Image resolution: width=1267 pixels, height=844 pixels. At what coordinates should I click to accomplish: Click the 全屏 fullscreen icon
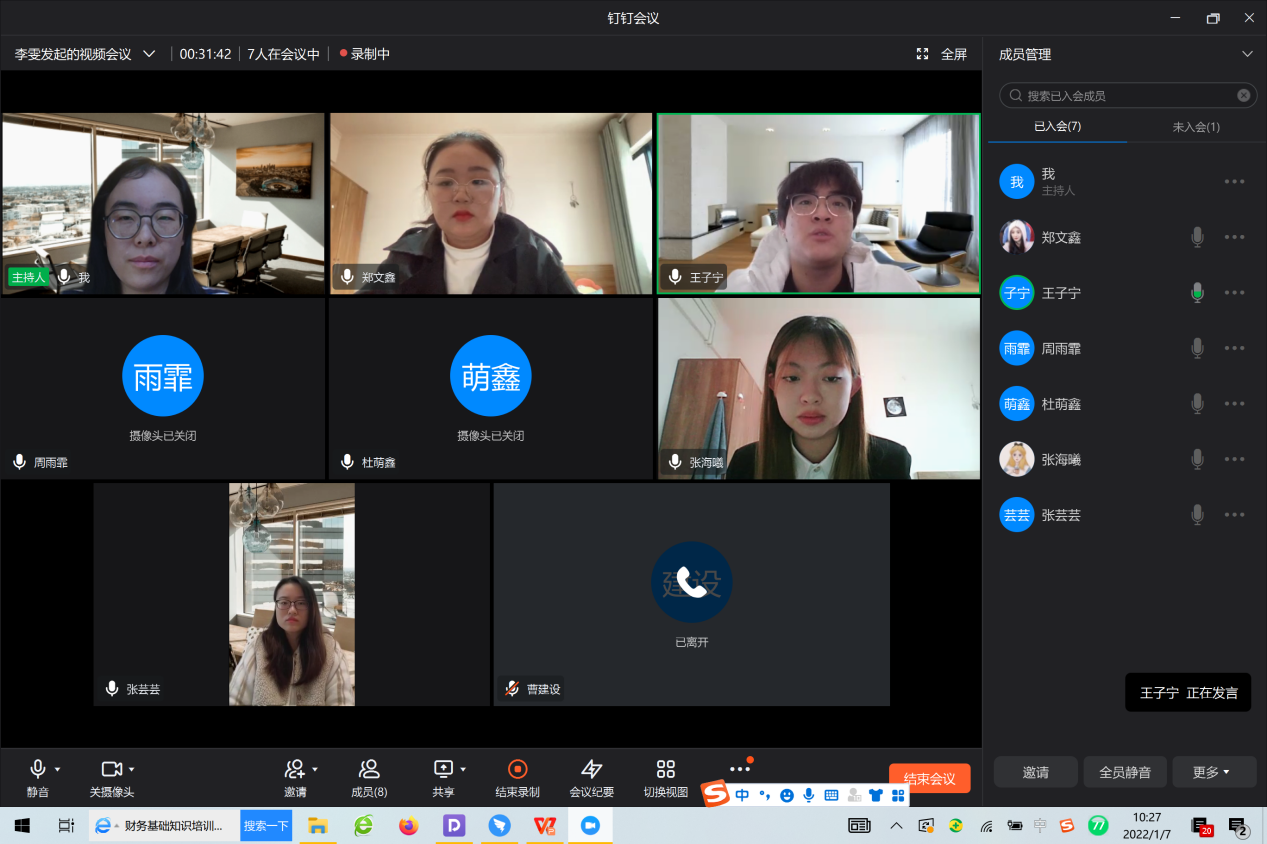tap(923, 54)
